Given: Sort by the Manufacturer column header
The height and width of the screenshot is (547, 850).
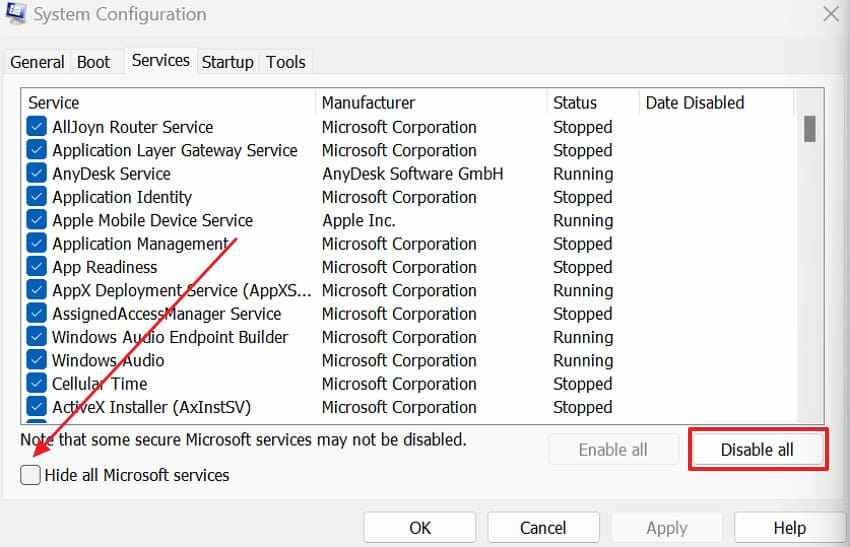Looking at the screenshot, I should click(431, 102).
